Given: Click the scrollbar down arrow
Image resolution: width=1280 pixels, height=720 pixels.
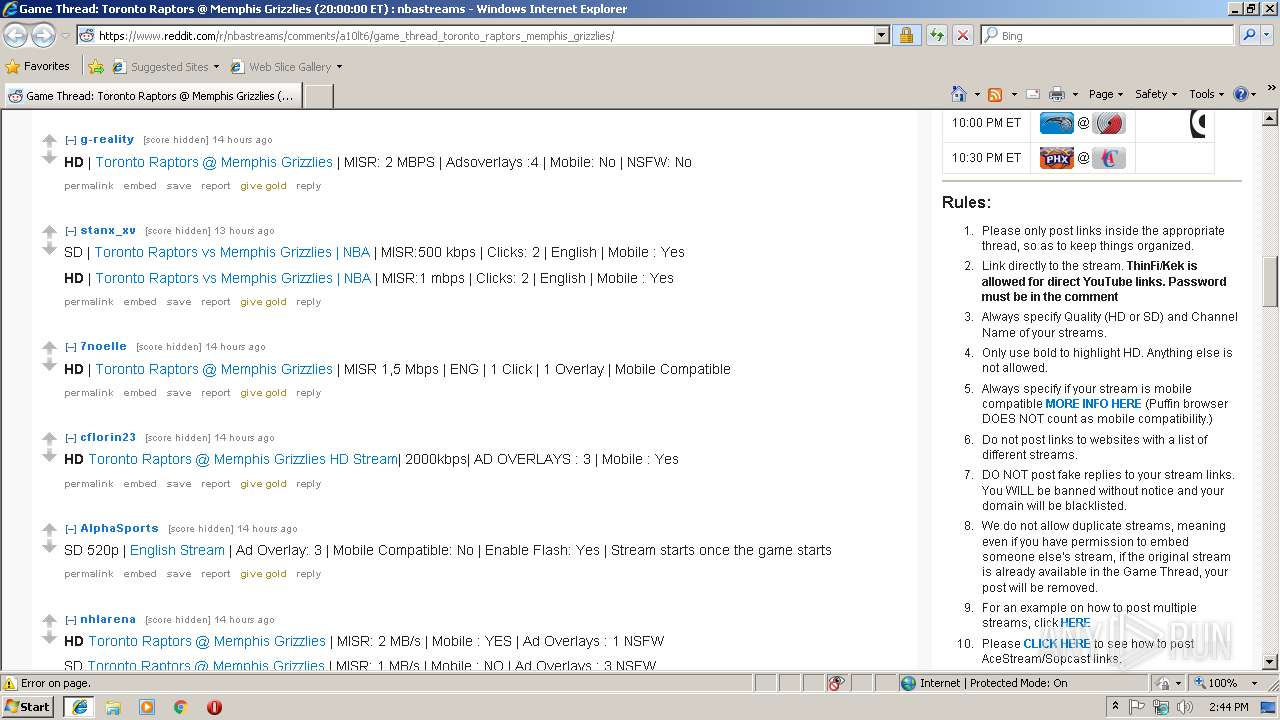Looking at the screenshot, I should coord(1270,661).
